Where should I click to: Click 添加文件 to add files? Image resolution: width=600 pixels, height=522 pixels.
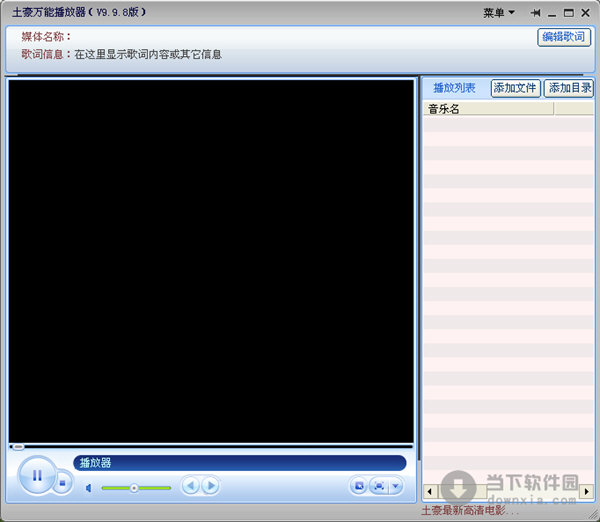tap(515, 88)
